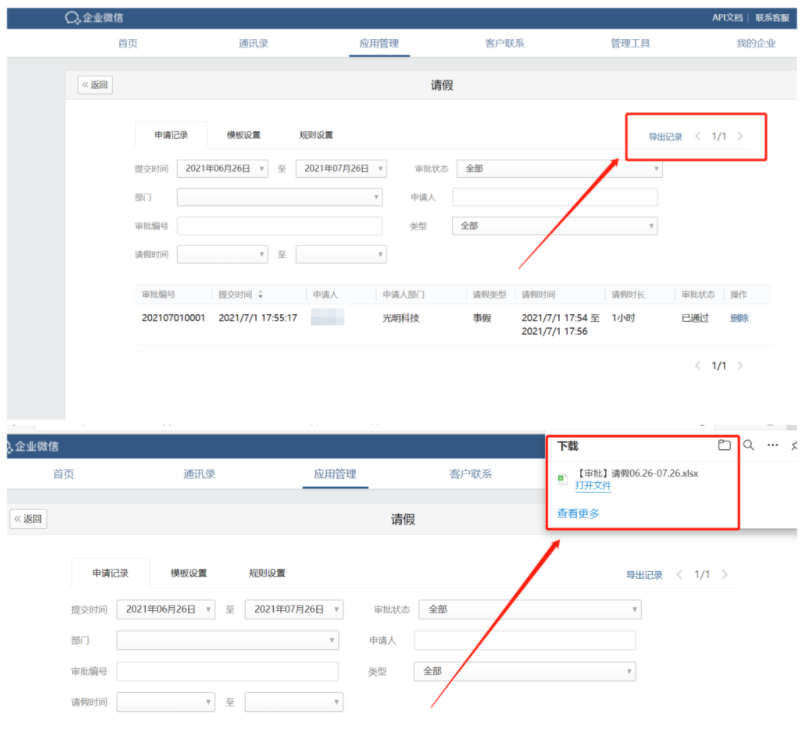
Task: Click the search magnifier icon beside 下载 panel
Action: pos(748,445)
